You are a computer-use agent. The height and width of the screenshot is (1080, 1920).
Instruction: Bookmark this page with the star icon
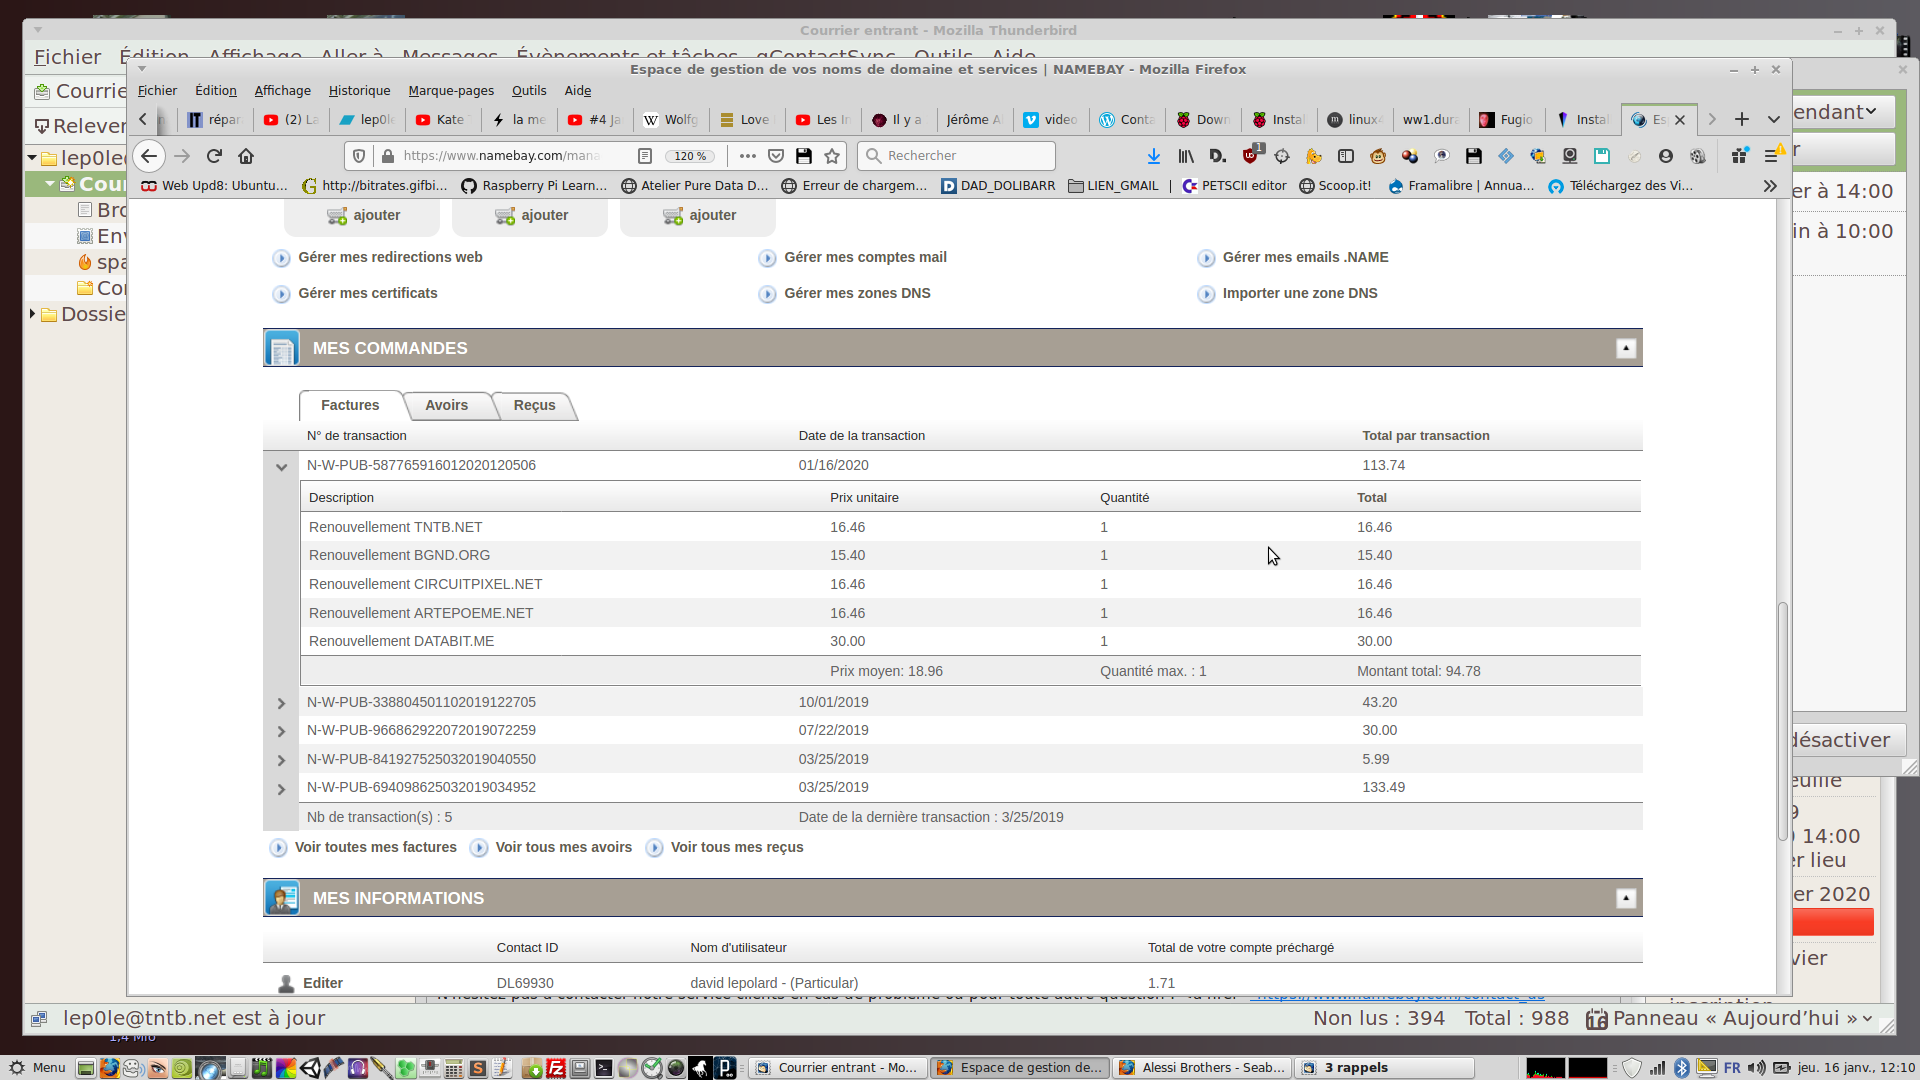point(832,156)
